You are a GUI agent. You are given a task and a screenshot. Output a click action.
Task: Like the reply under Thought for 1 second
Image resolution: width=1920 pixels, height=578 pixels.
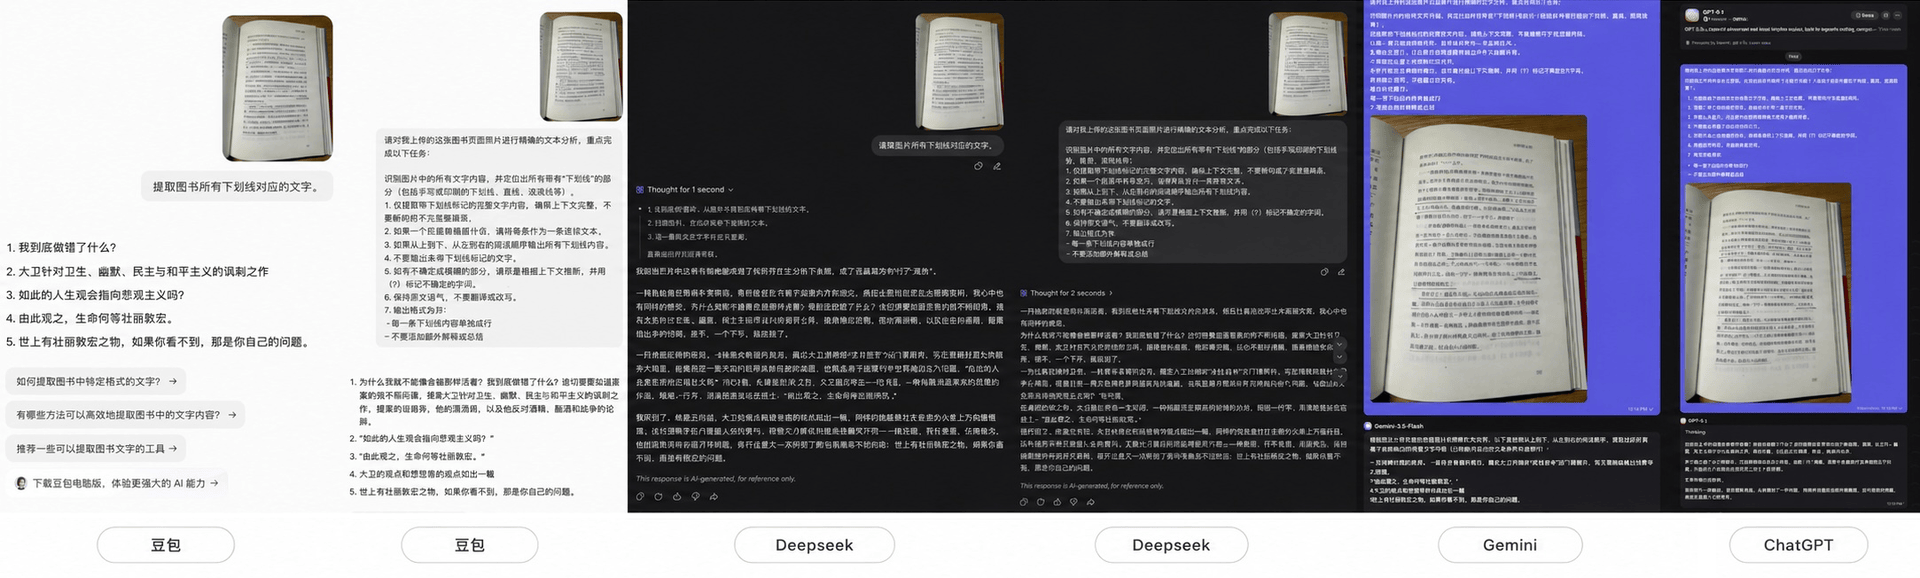click(x=677, y=496)
